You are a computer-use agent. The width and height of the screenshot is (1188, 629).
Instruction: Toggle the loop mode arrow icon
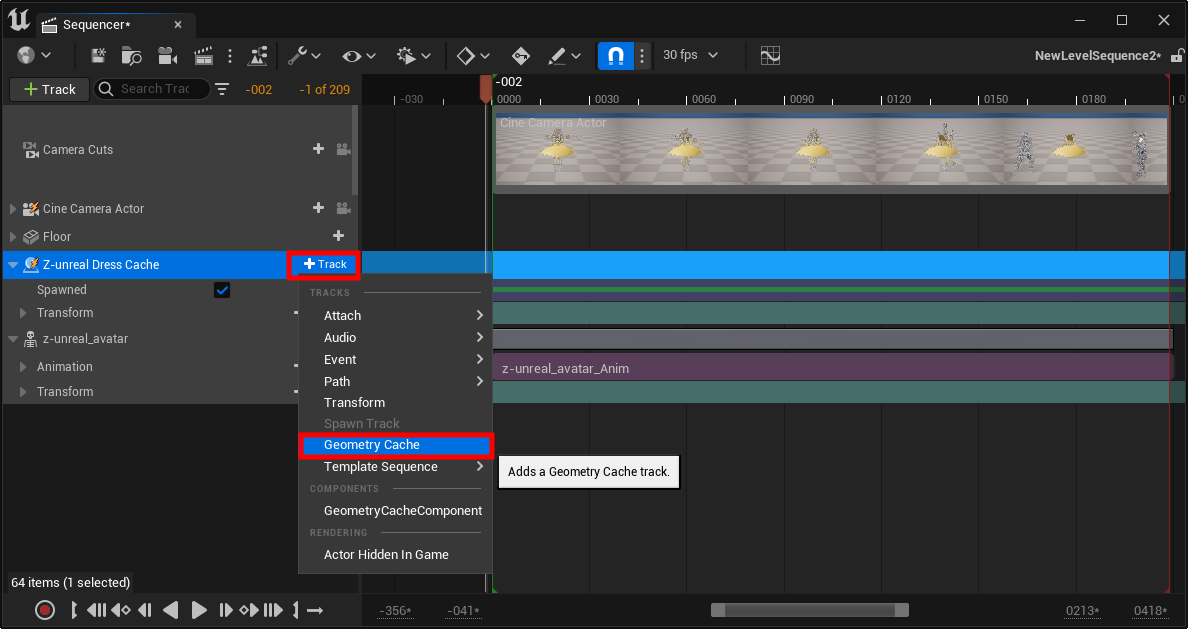[315, 610]
